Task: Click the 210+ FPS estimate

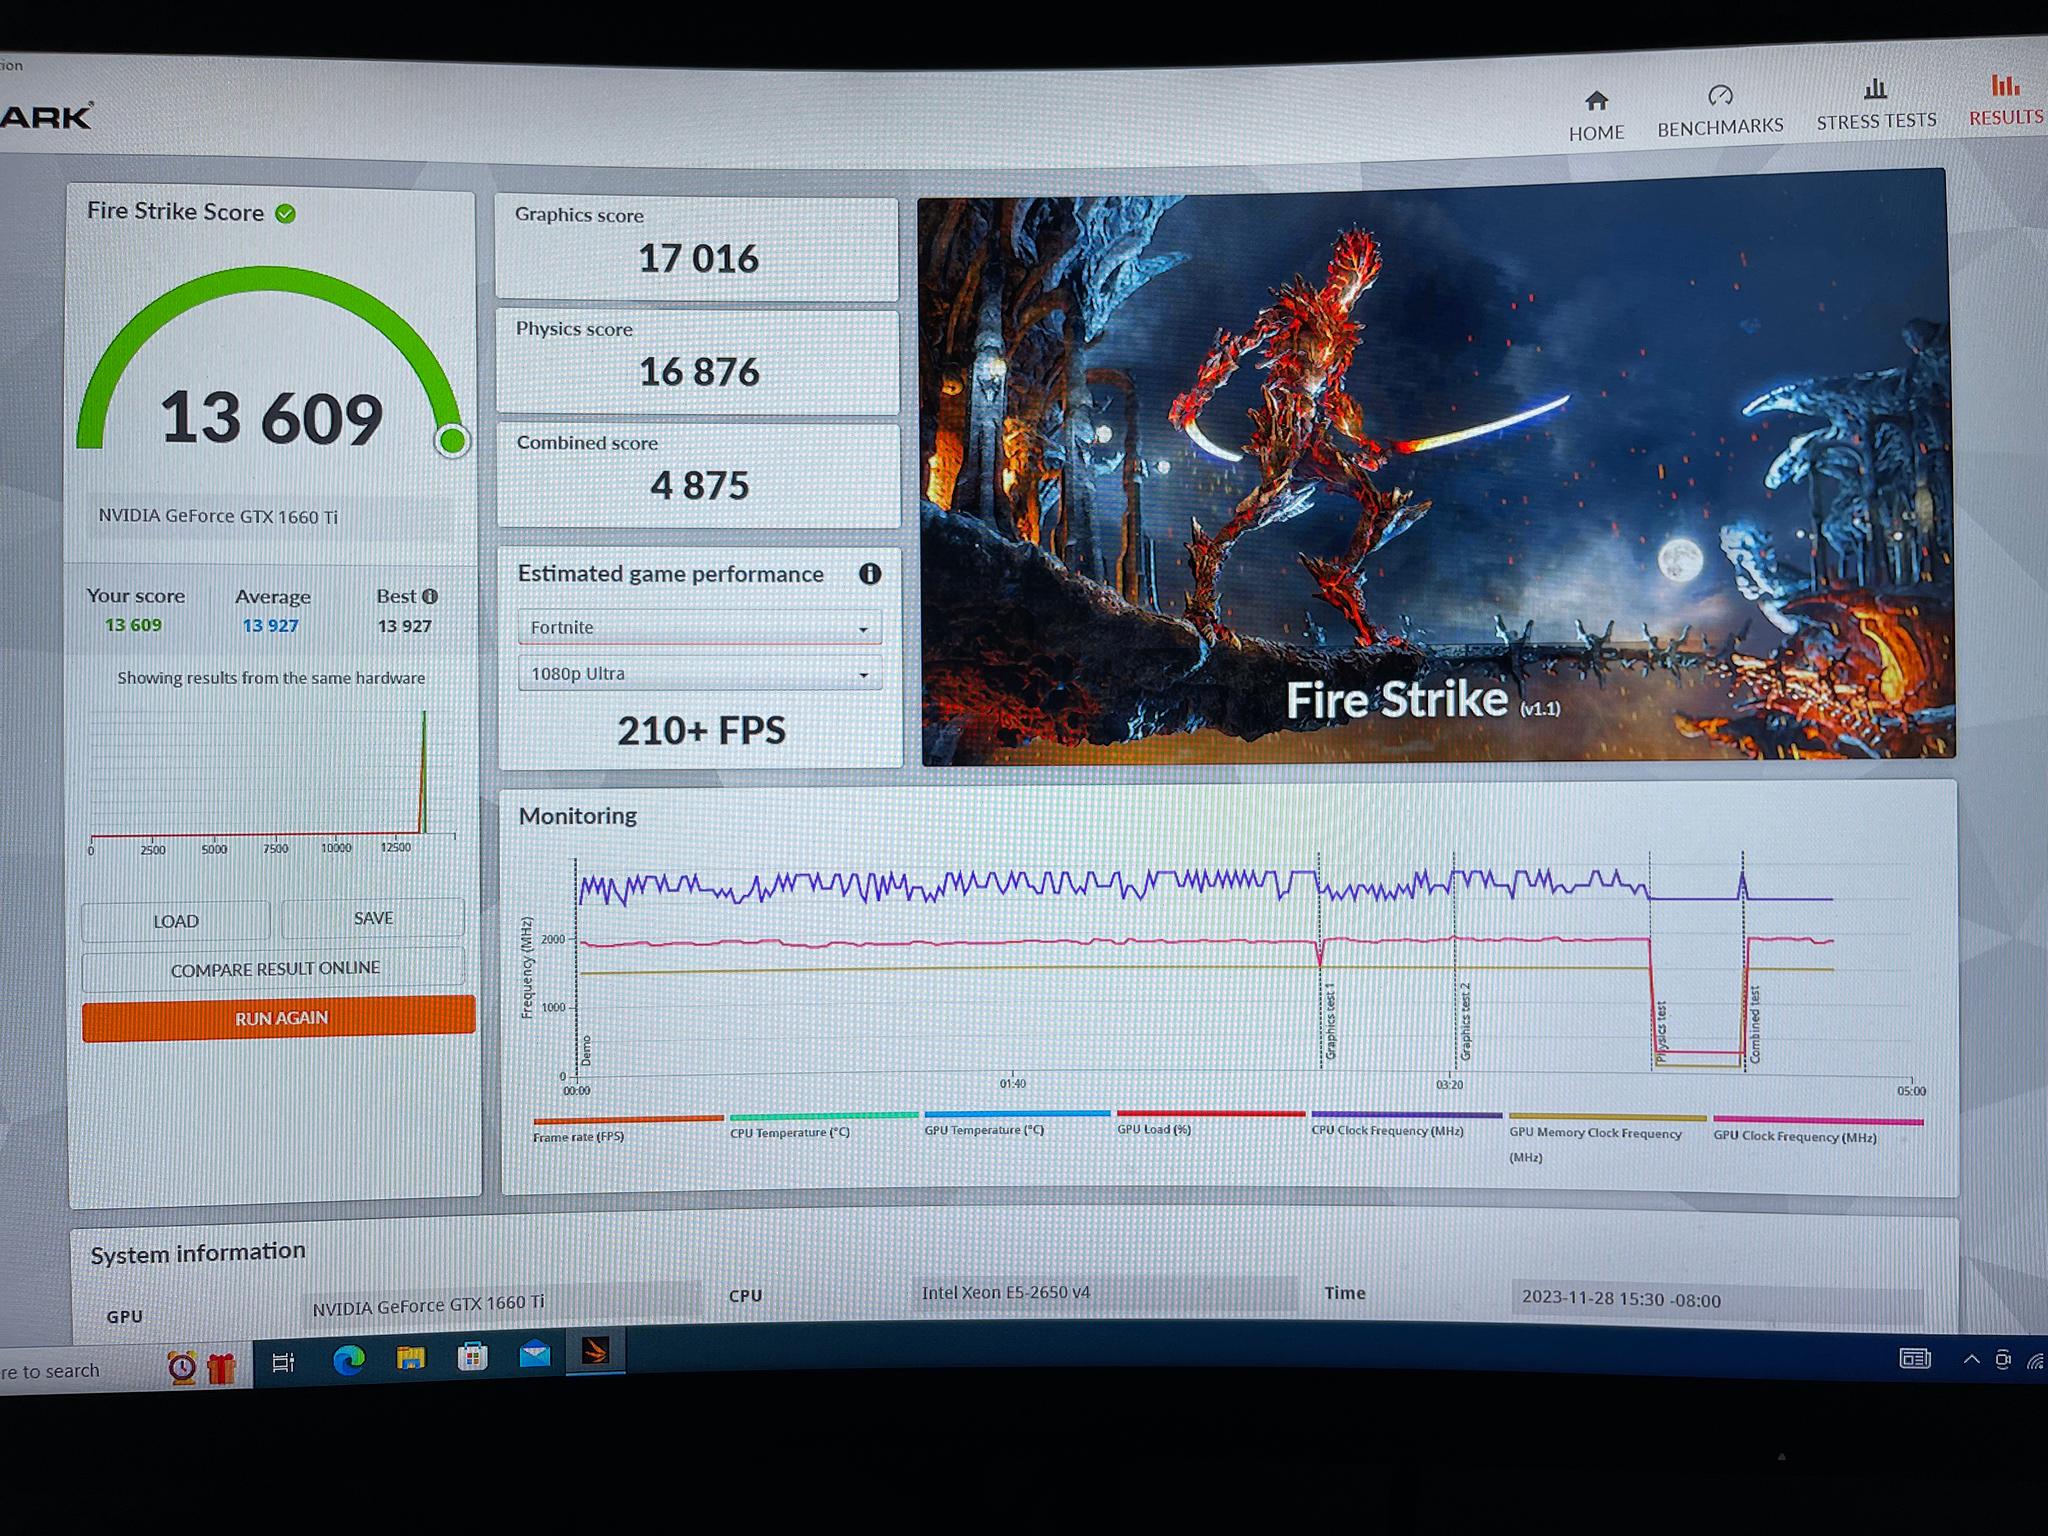Action: pos(701,730)
